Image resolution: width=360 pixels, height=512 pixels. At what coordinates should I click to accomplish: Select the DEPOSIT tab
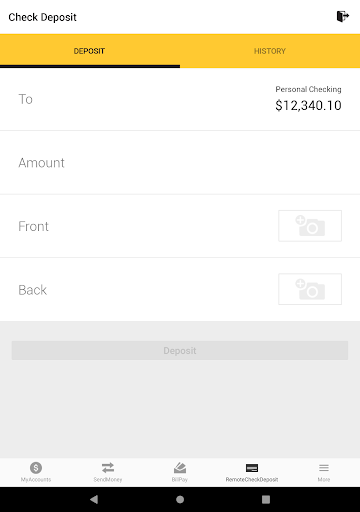tap(89, 51)
